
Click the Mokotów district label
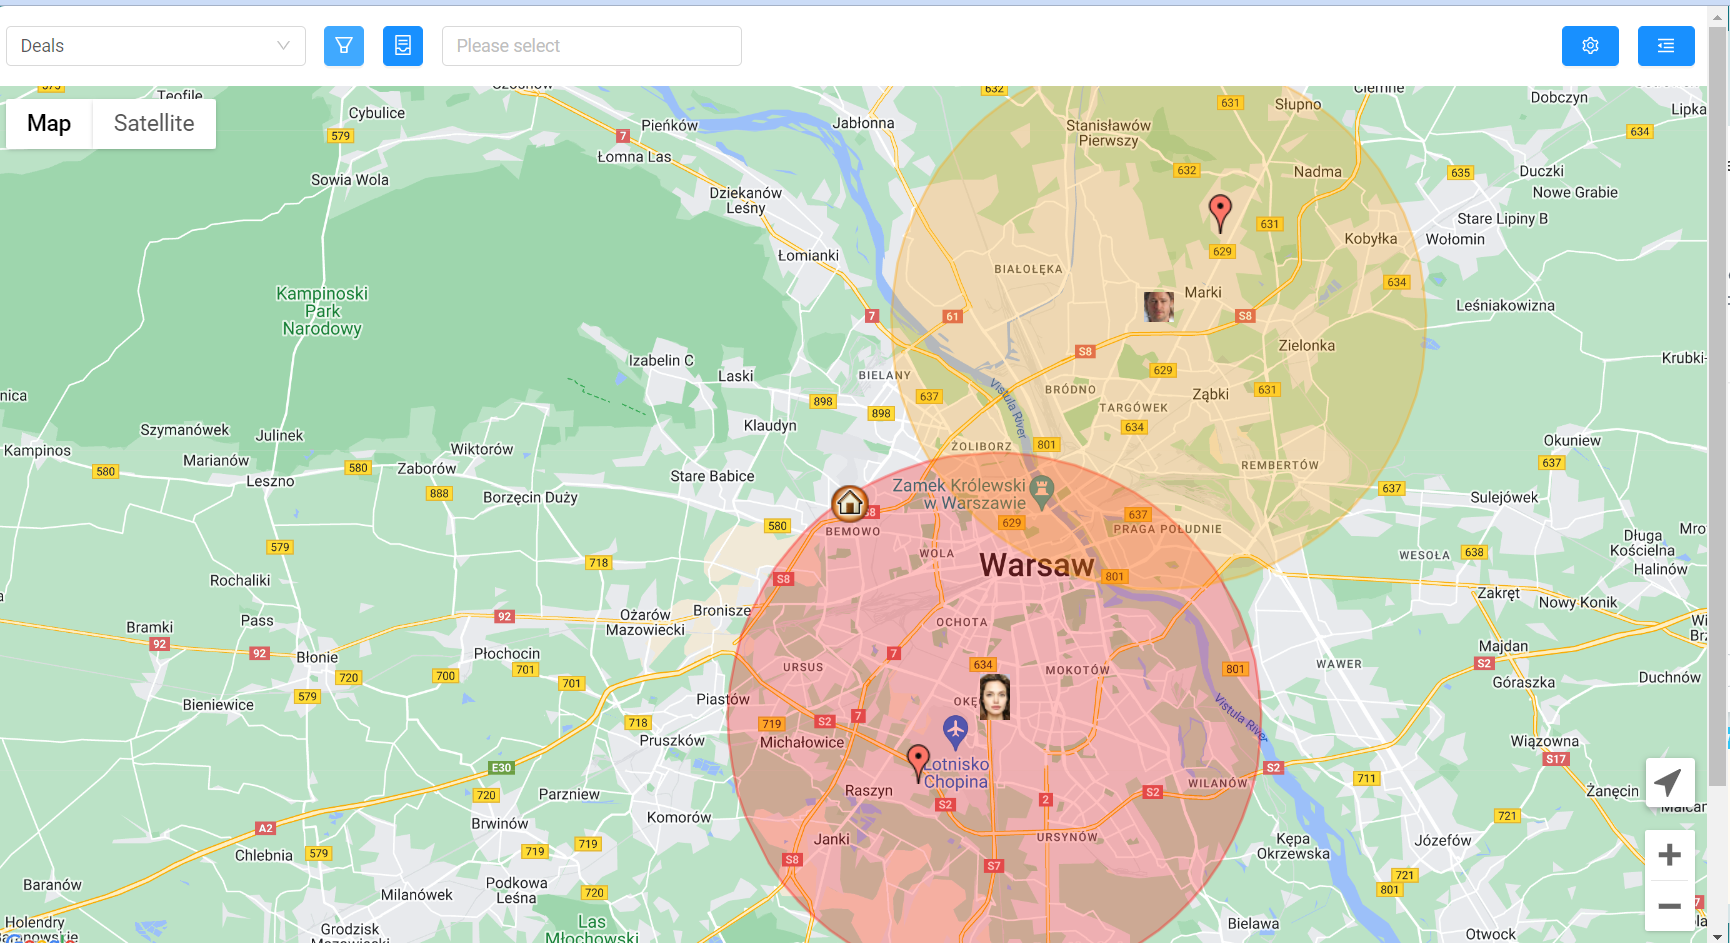pos(1077,670)
